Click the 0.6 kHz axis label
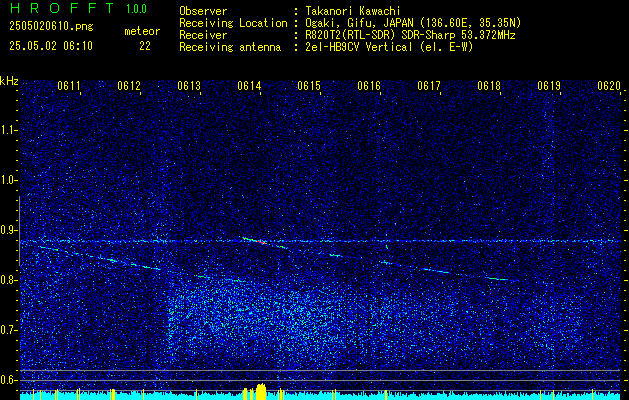This screenshot has width=629, height=400. pyautogui.click(x=7, y=380)
